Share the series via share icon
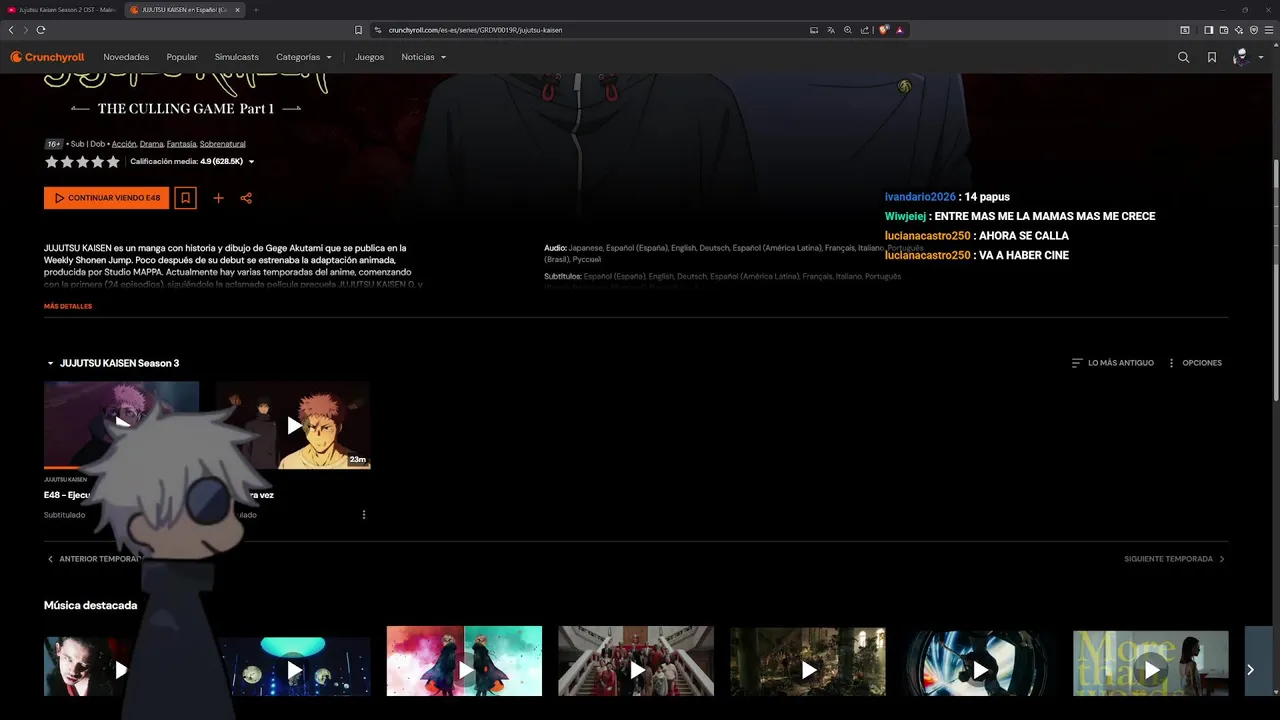 coord(246,198)
